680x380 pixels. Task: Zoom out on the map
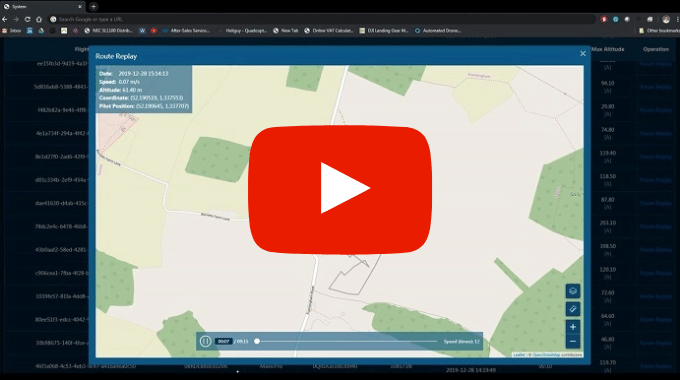pos(573,342)
